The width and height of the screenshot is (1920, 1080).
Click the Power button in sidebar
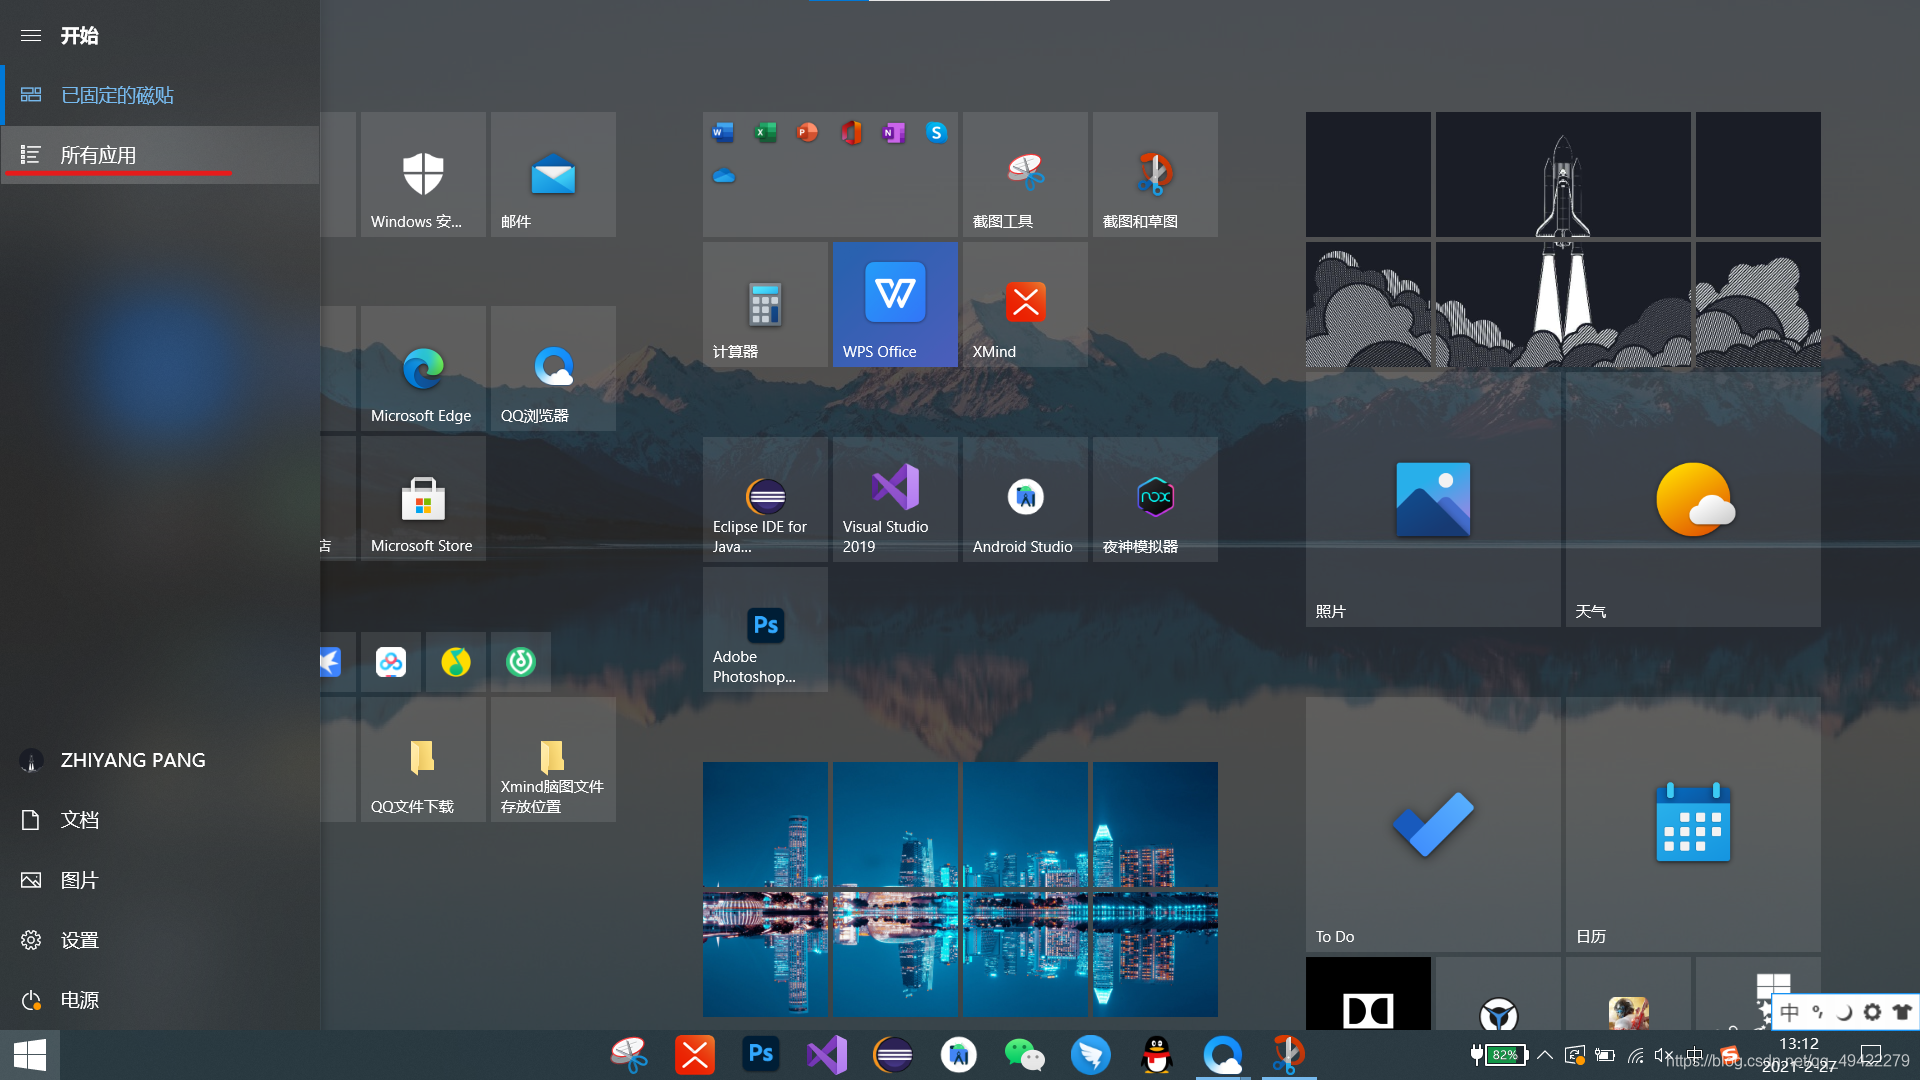coord(79,1000)
